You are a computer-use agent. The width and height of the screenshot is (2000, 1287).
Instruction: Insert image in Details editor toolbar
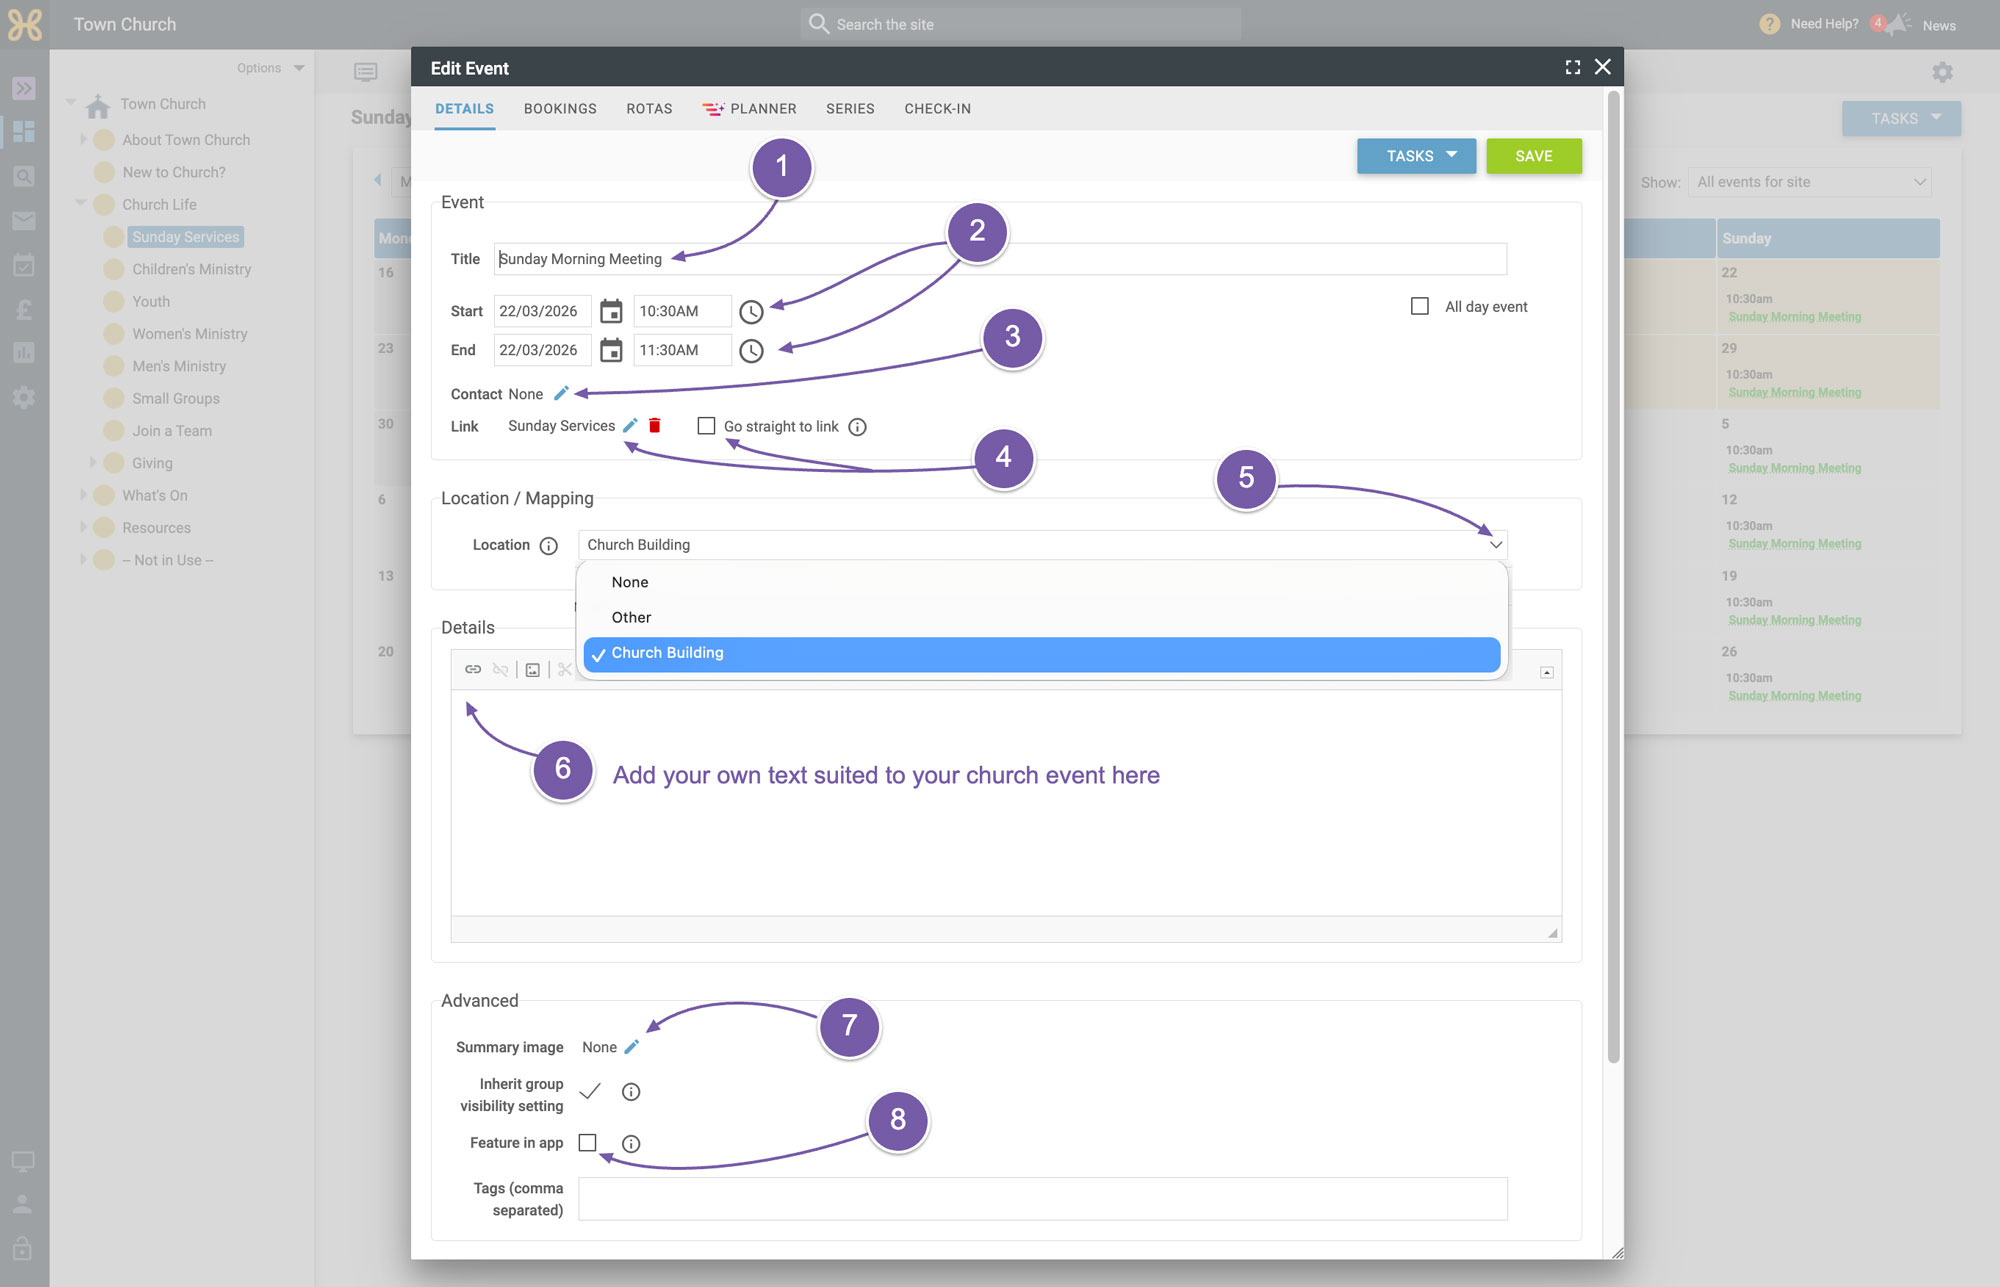(533, 670)
